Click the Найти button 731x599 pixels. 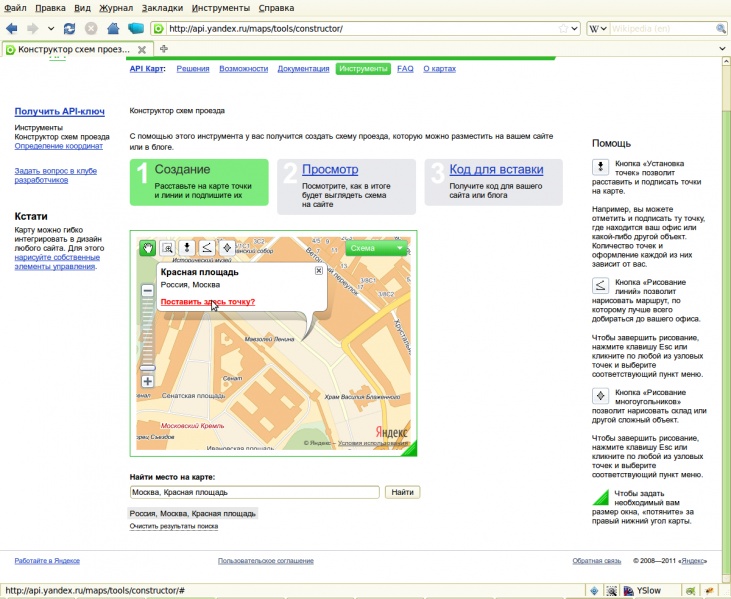click(402, 492)
